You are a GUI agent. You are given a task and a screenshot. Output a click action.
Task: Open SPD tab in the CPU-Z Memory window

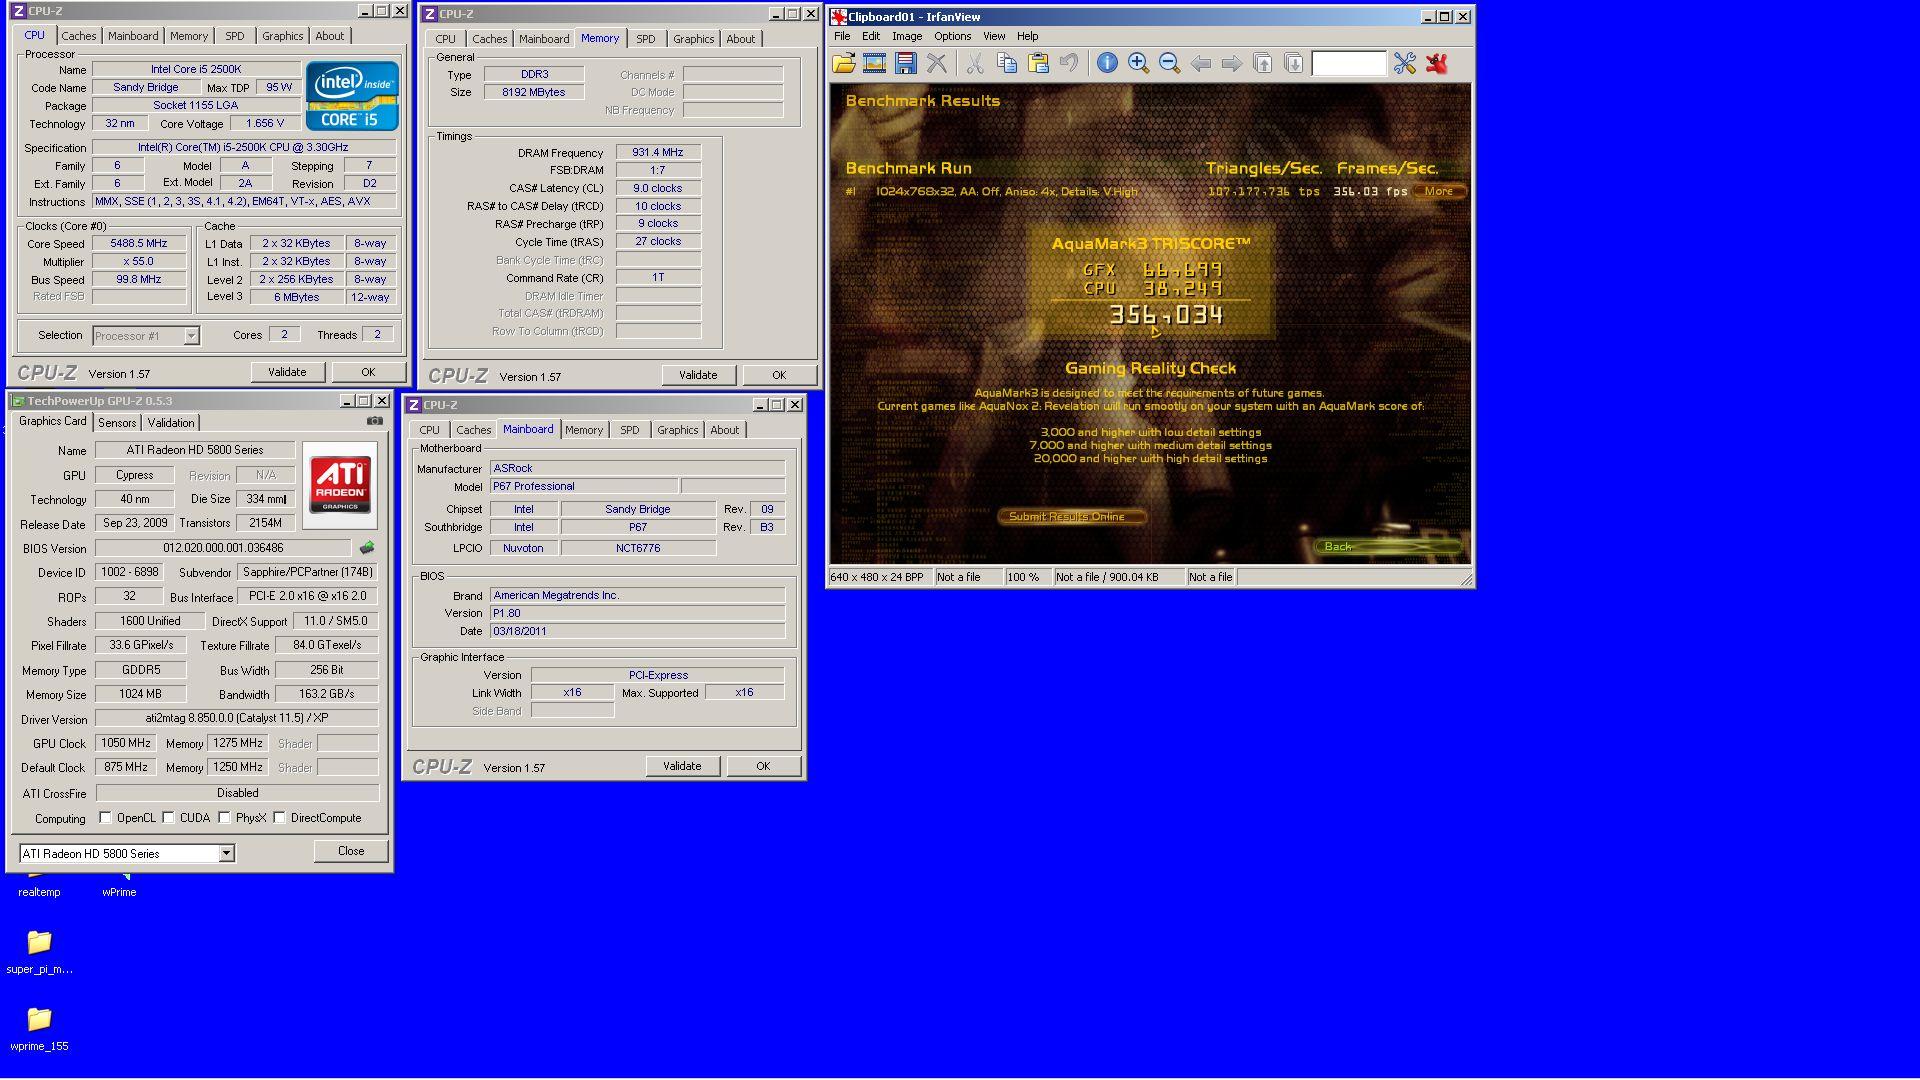pyautogui.click(x=646, y=39)
